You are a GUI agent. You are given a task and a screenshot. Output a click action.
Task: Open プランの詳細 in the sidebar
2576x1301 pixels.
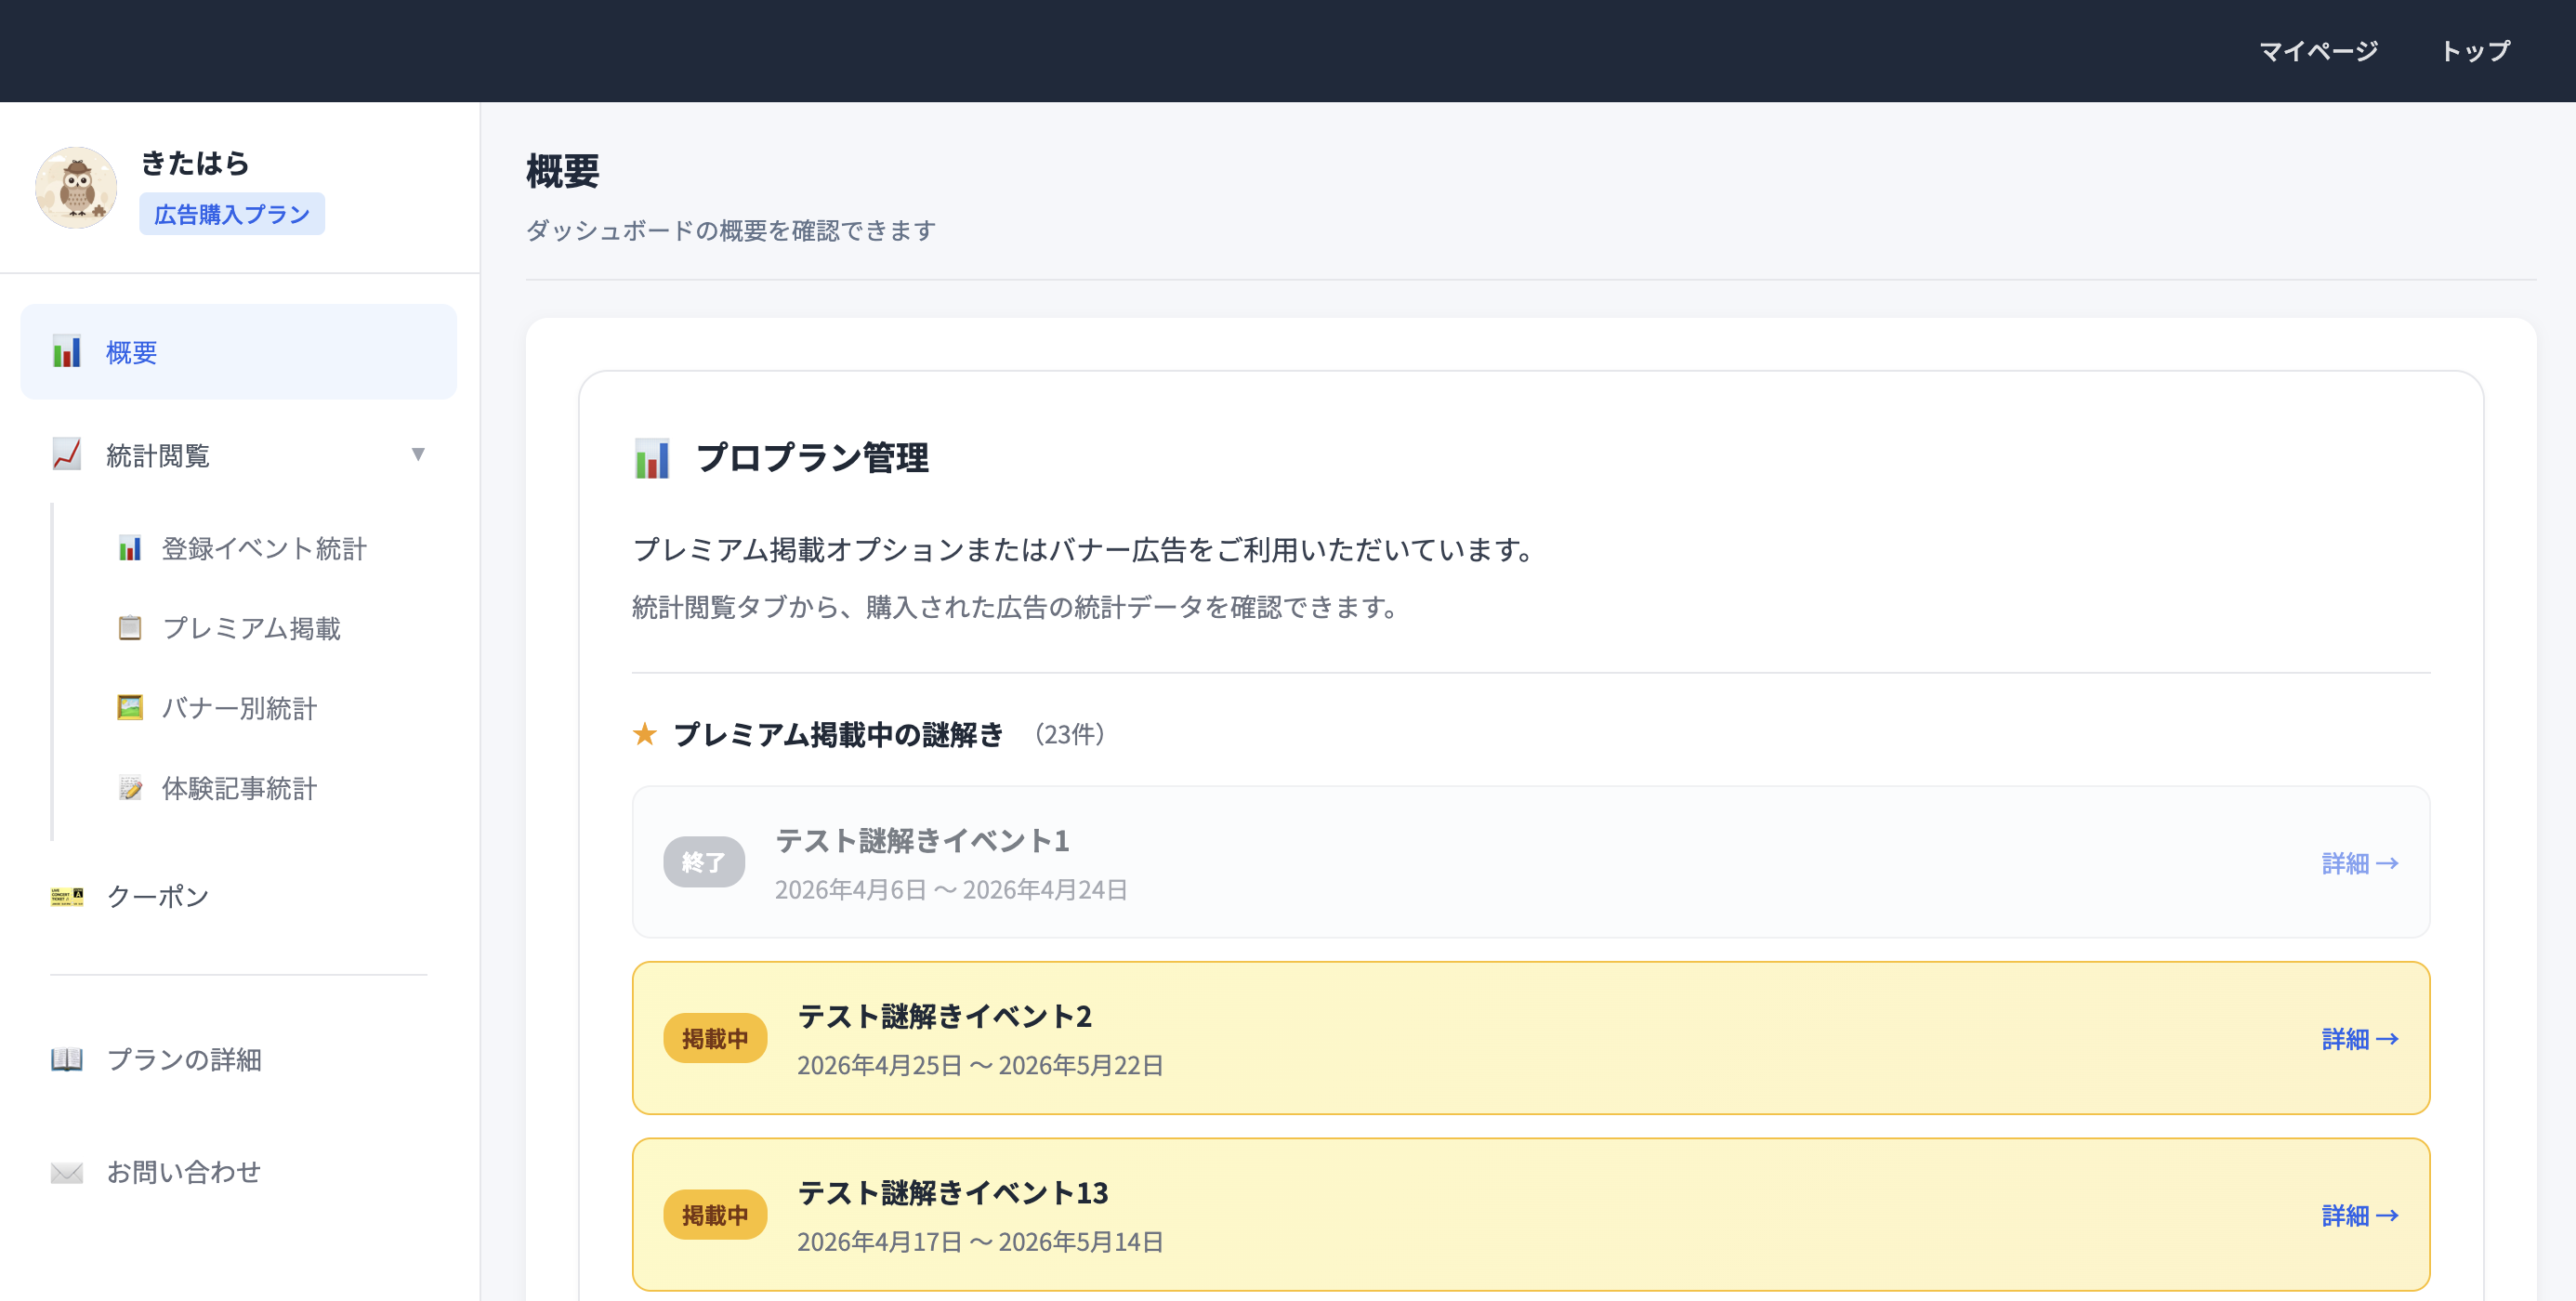pos(184,1059)
